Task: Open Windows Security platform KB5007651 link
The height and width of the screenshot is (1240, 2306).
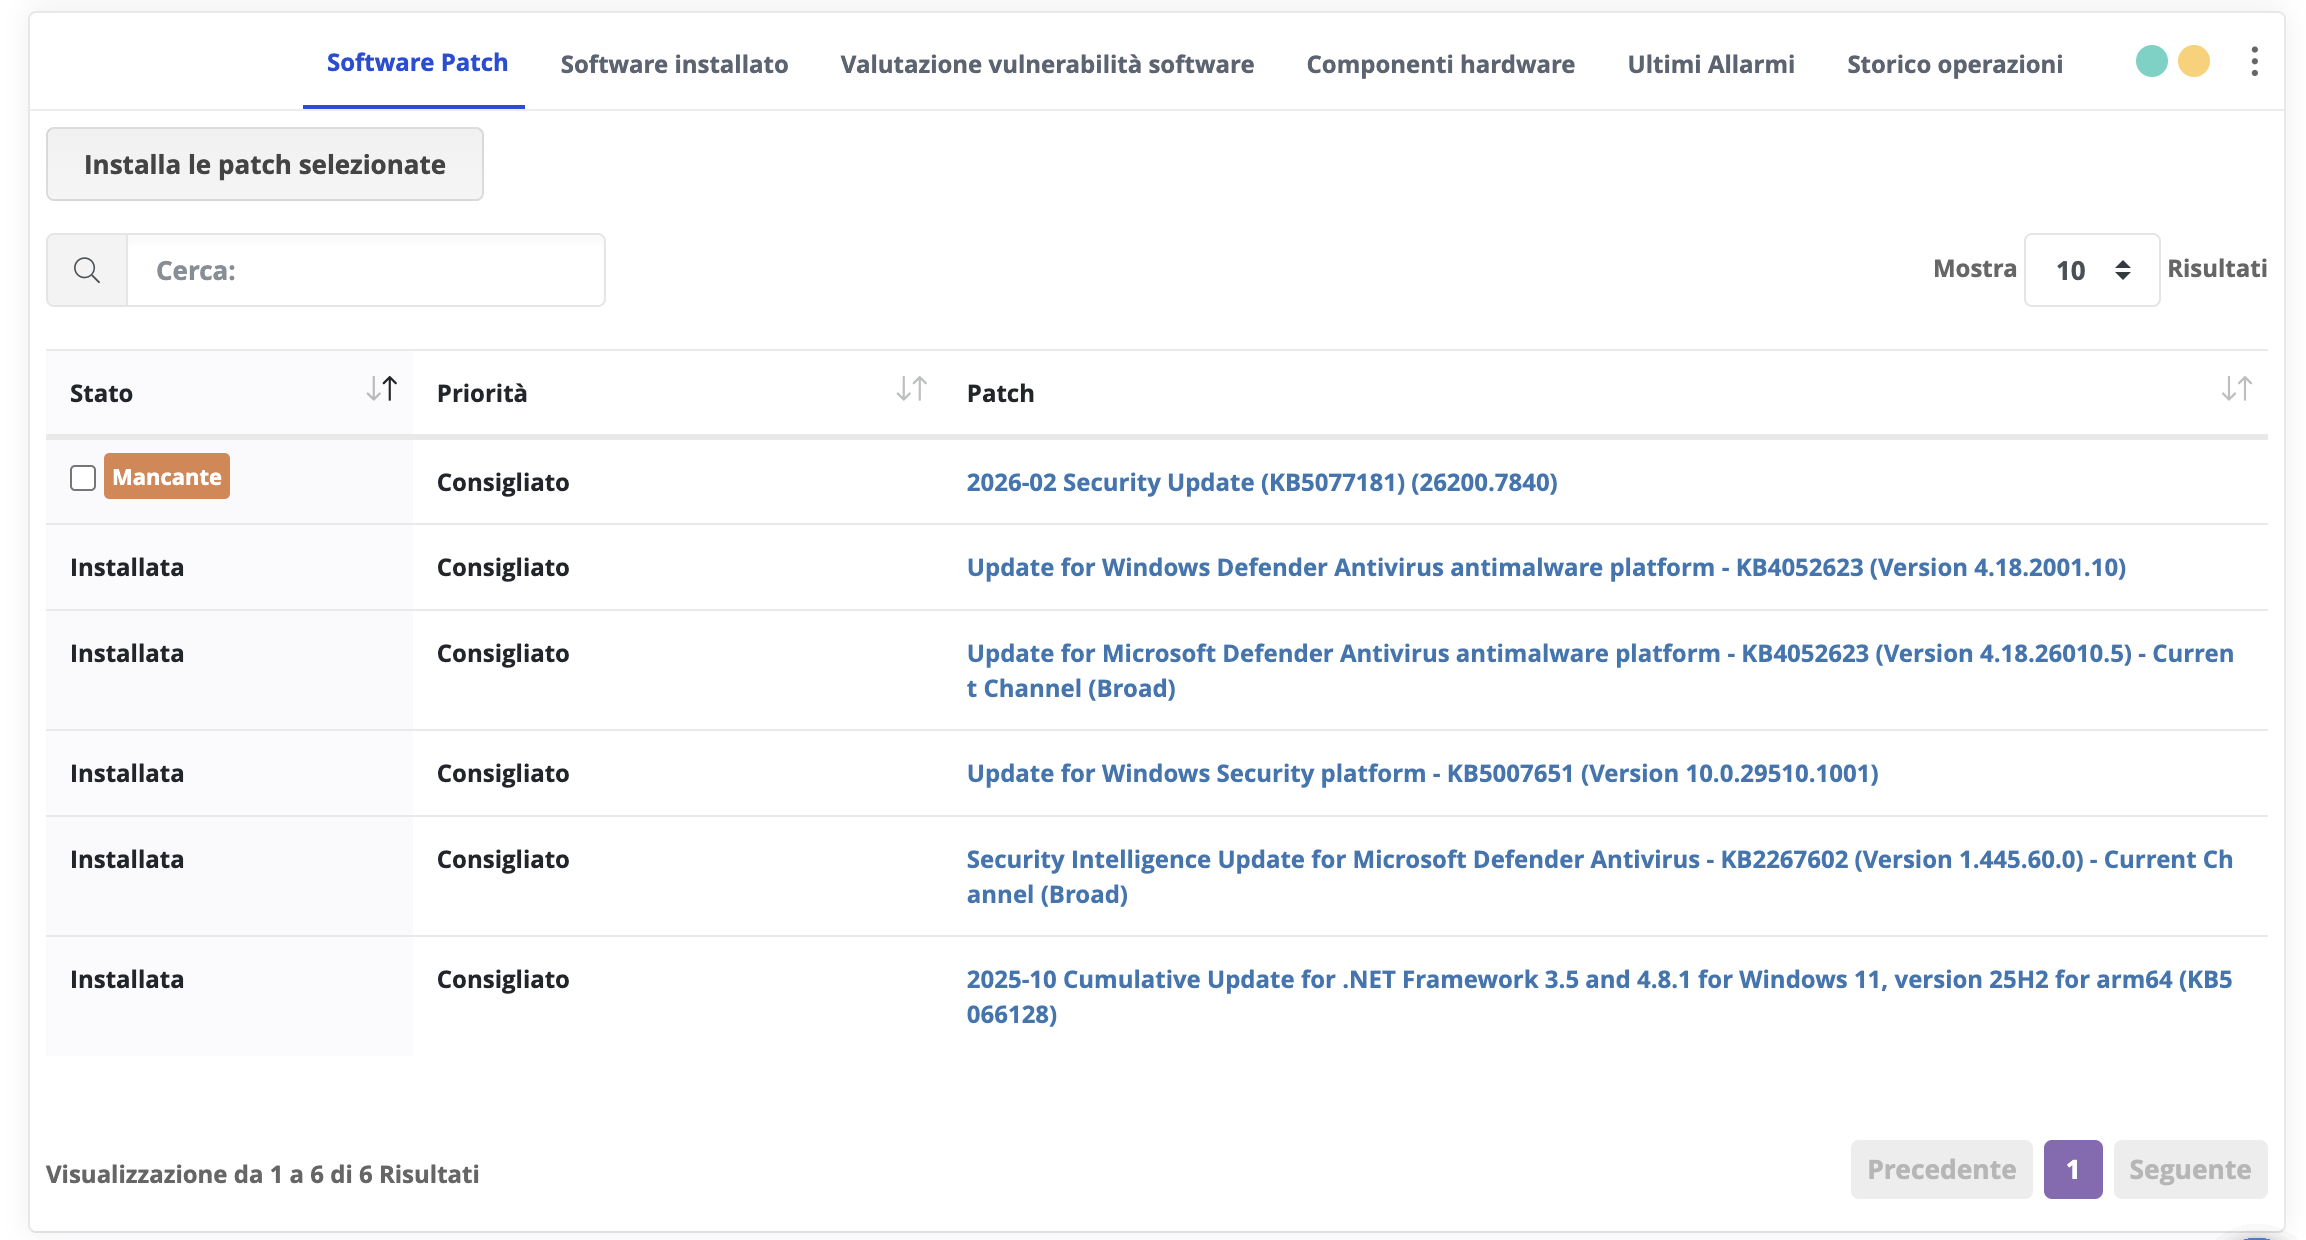Action: tap(1422, 773)
